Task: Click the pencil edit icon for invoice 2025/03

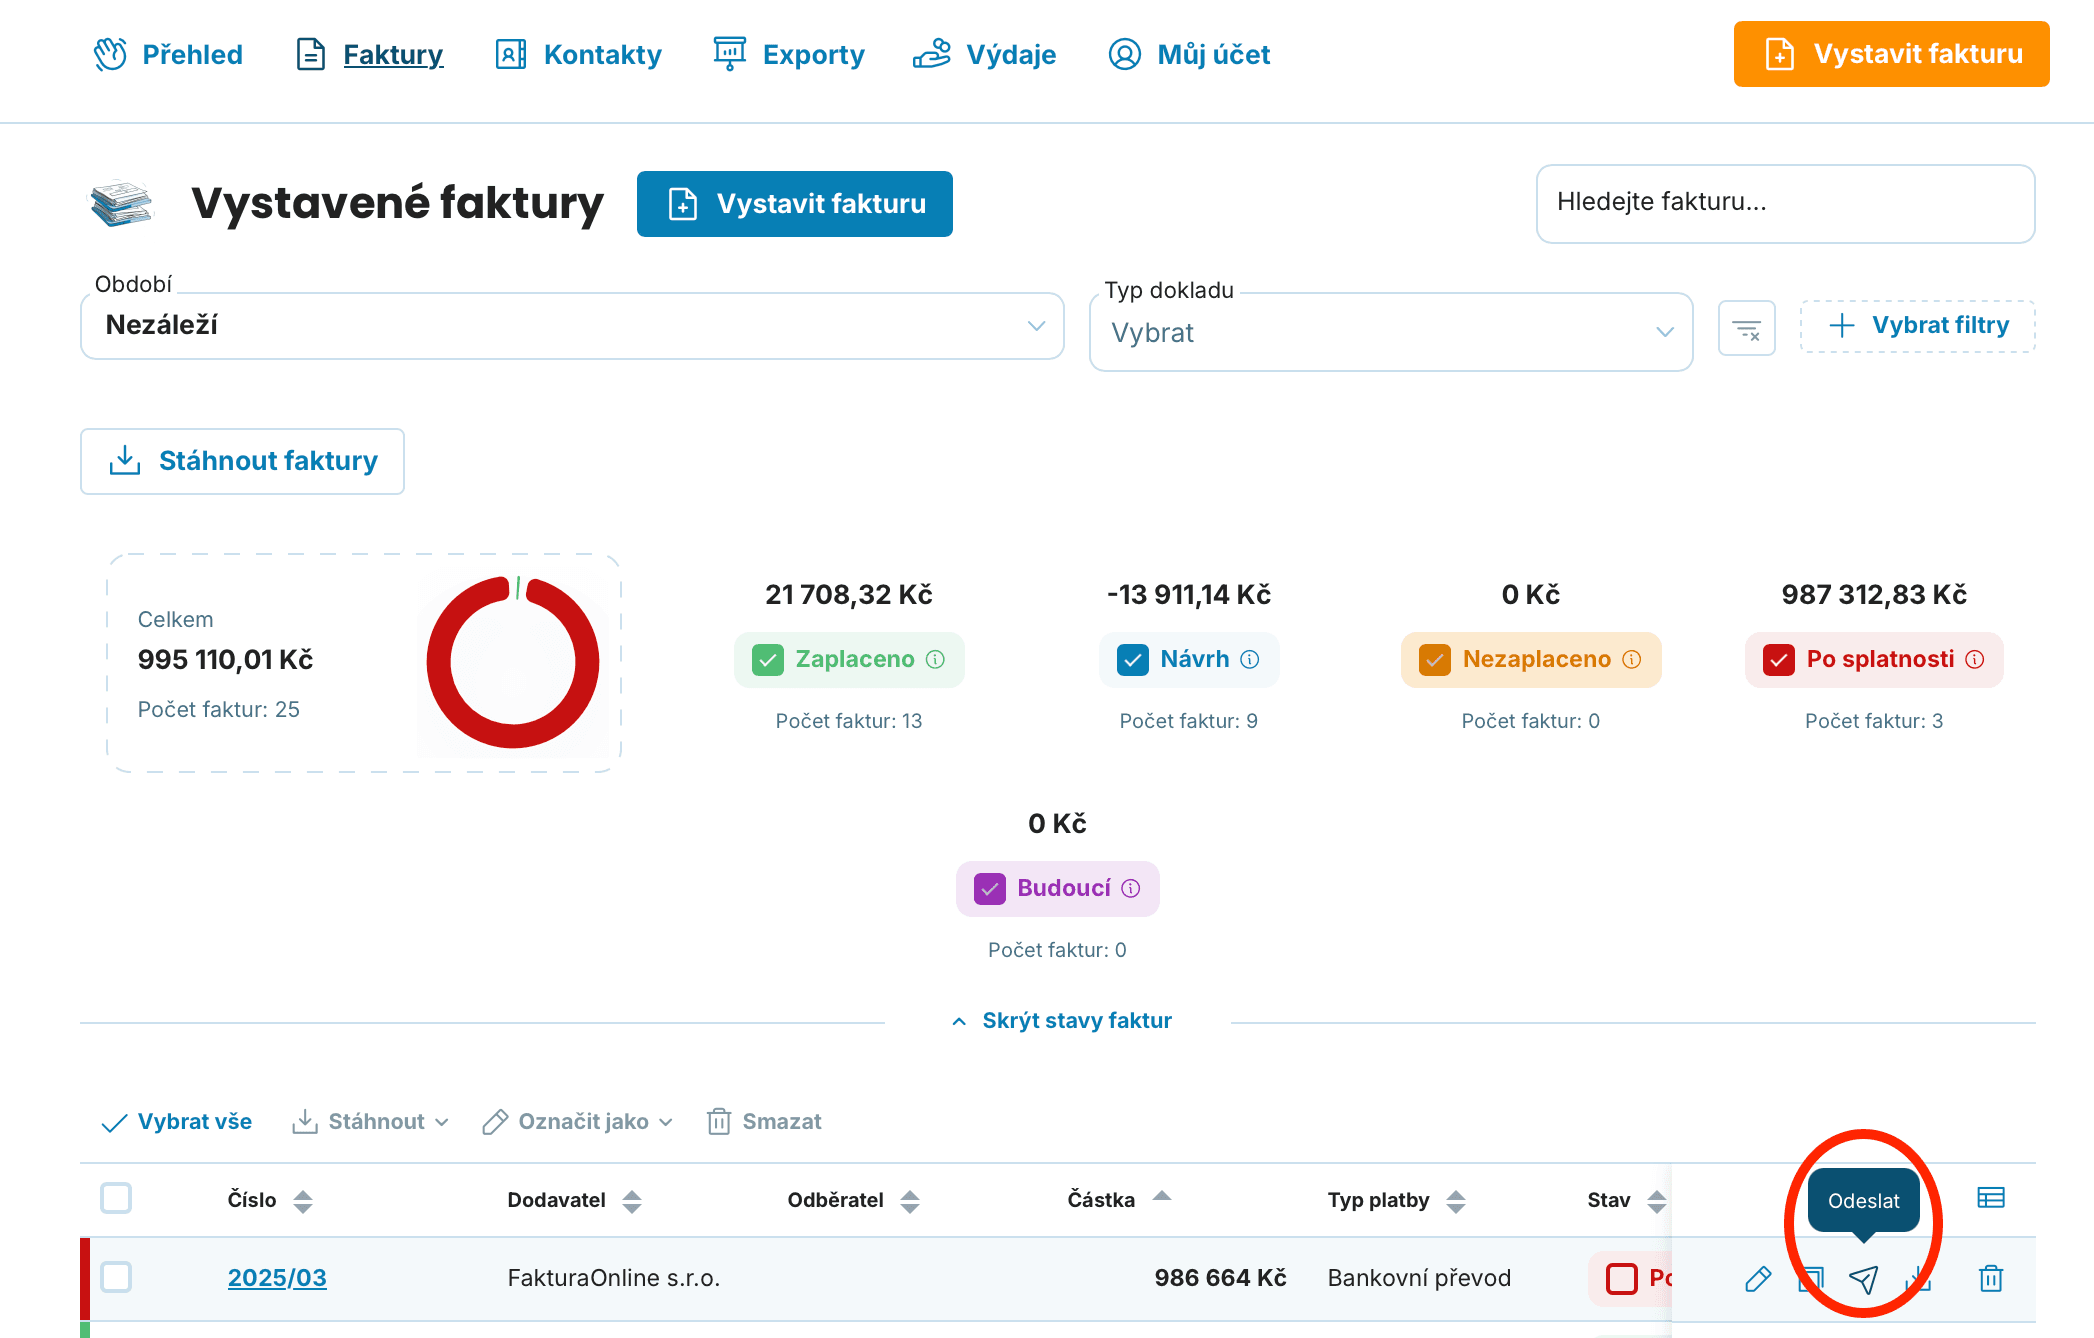Action: coord(1758,1279)
